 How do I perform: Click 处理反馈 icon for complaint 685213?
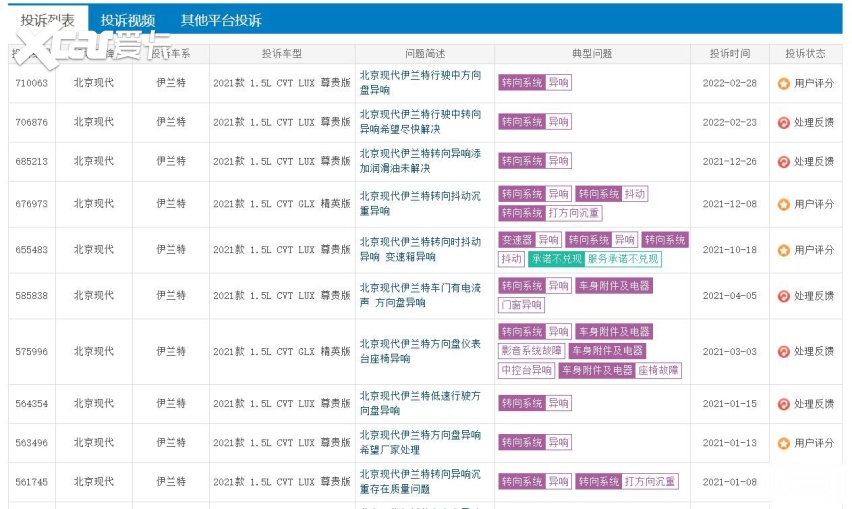click(784, 162)
